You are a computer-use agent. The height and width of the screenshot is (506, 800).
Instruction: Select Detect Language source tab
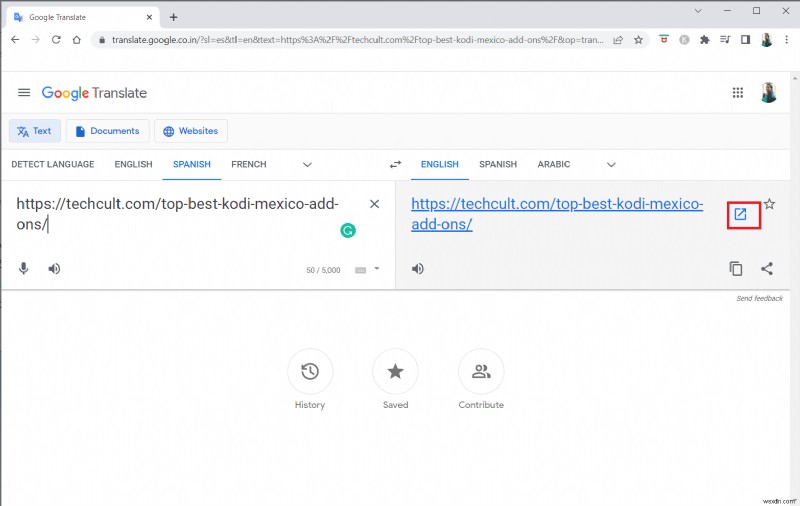coord(53,164)
